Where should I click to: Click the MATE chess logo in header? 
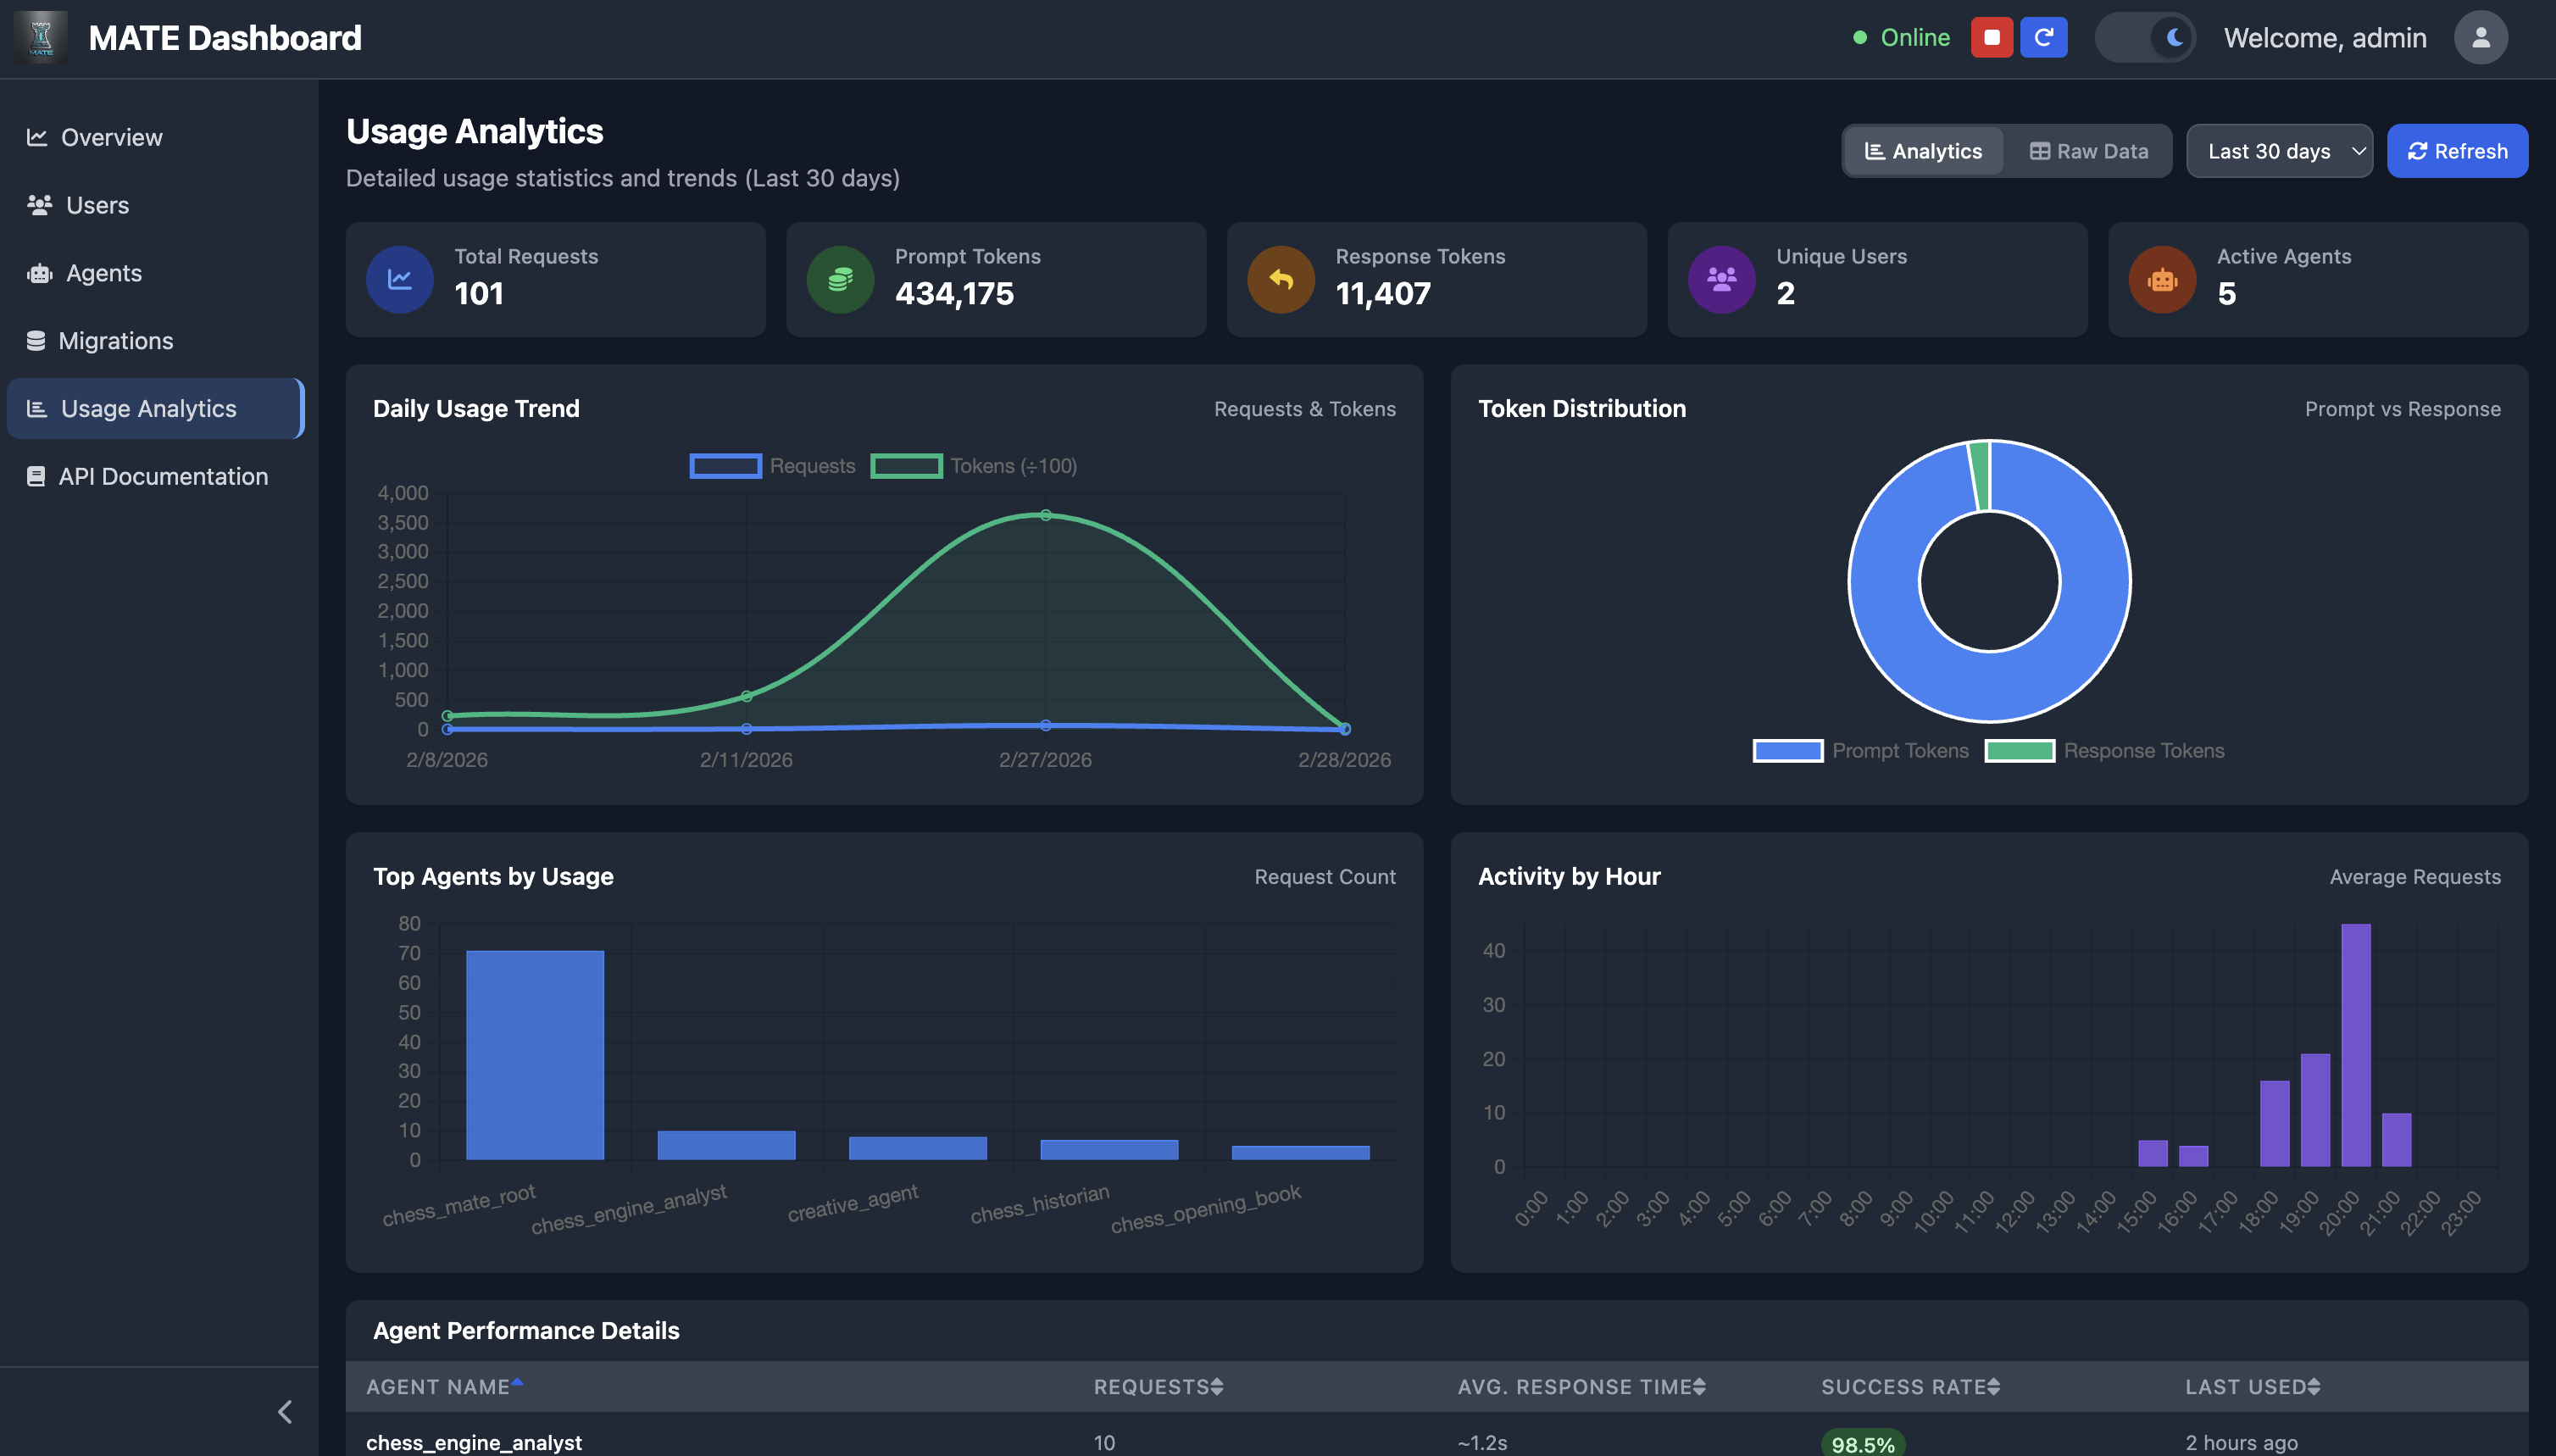(x=40, y=37)
